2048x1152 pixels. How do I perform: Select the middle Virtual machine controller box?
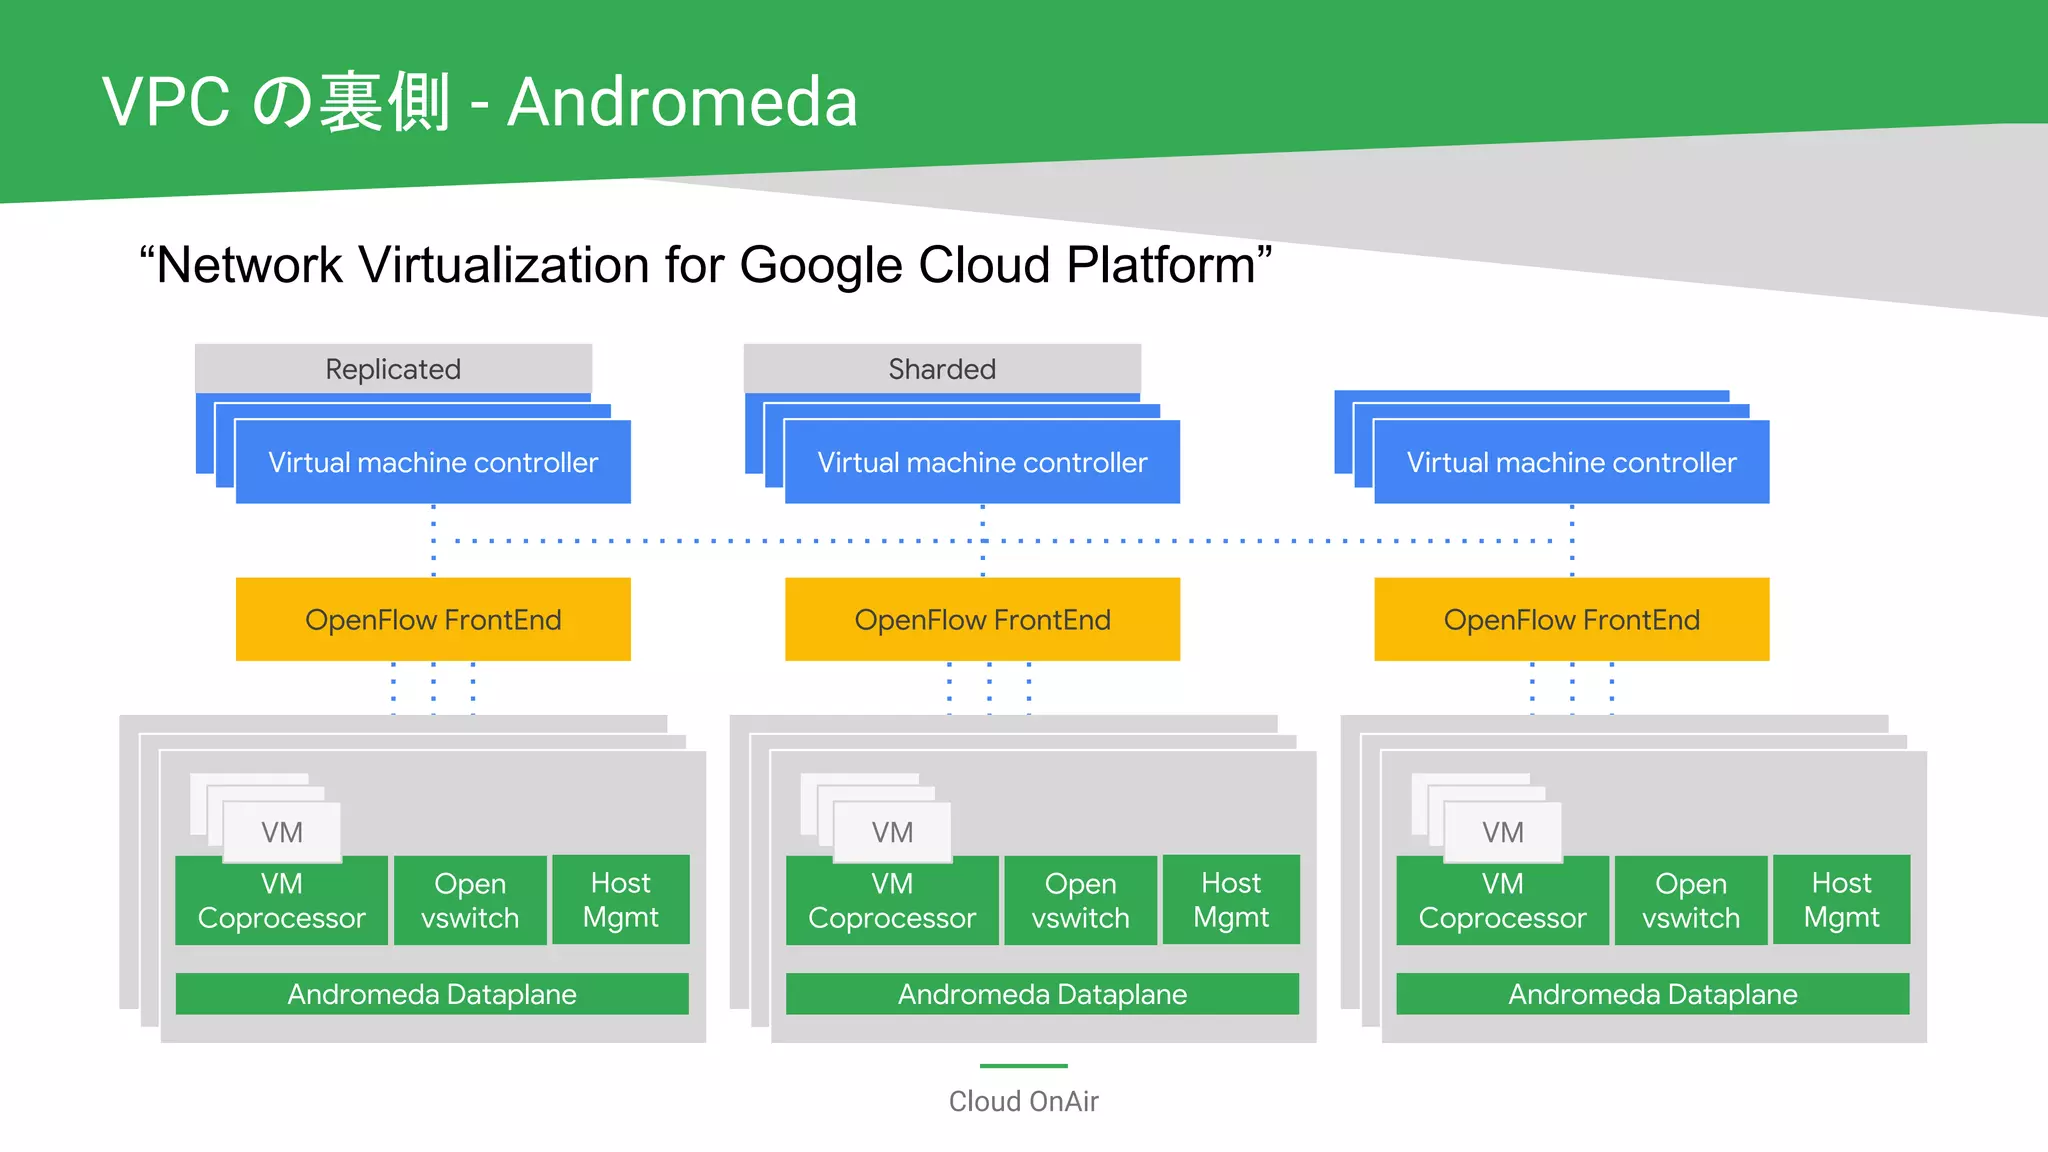tap(982, 462)
